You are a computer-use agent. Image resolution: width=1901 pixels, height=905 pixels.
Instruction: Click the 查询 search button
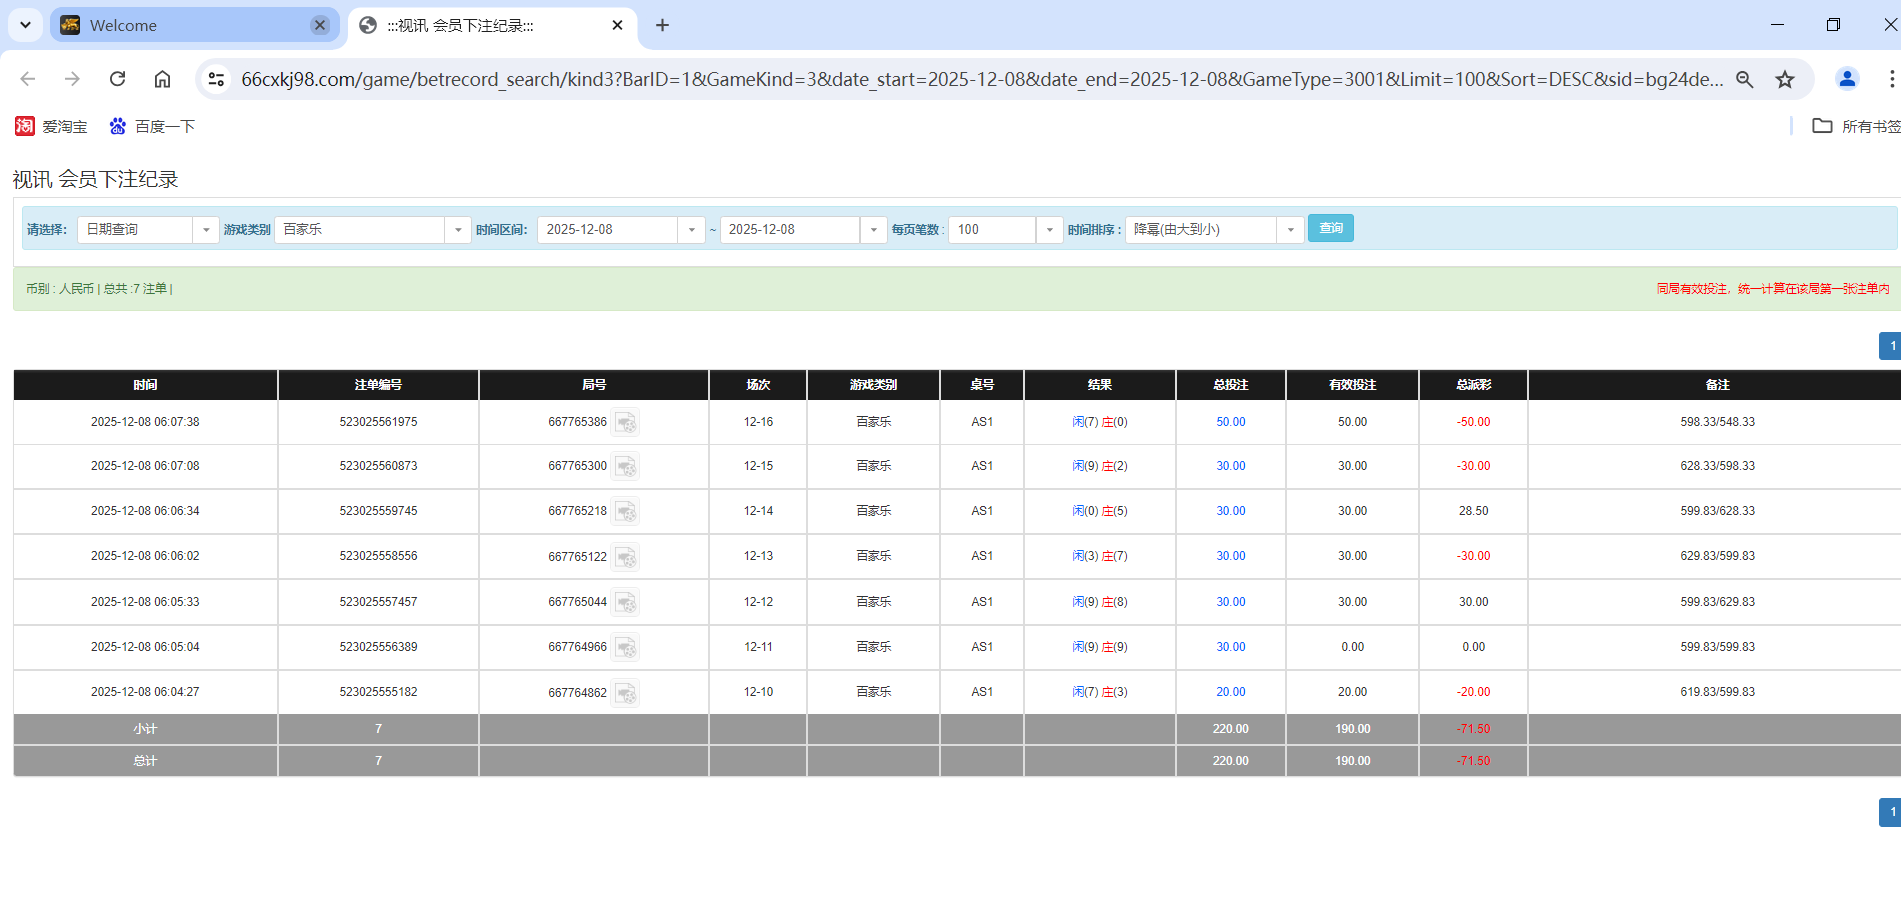point(1330,228)
